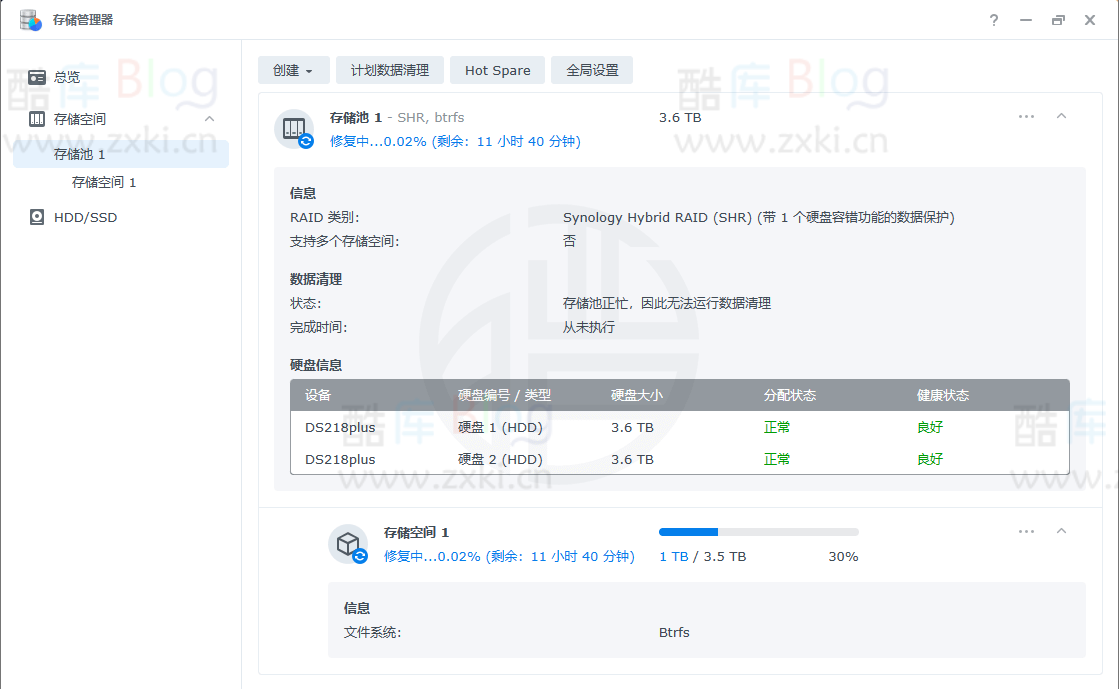Open the ellipsis menu for 存储空间 1
The width and height of the screenshot is (1119, 689).
click(1026, 531)
